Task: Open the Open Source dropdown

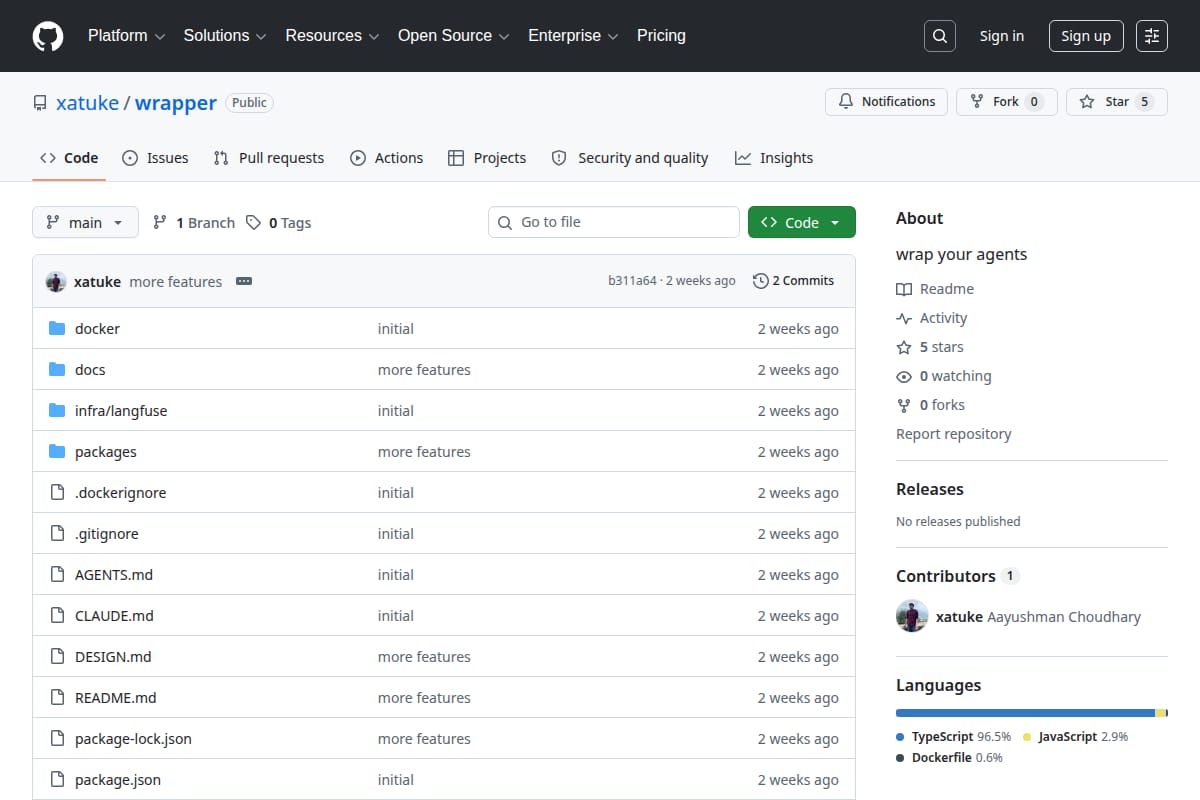Action: click(454, 36)
